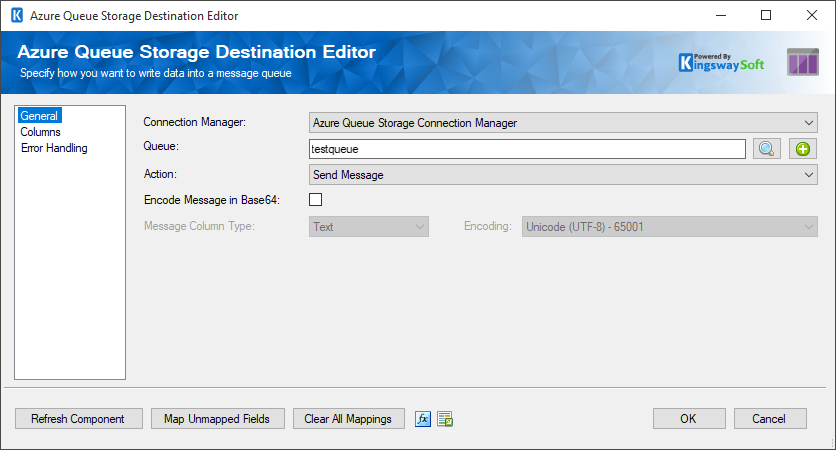Close the Azure Queue Storage Destination Editor
The image size is (836, 450).
(x=812, y=15)
